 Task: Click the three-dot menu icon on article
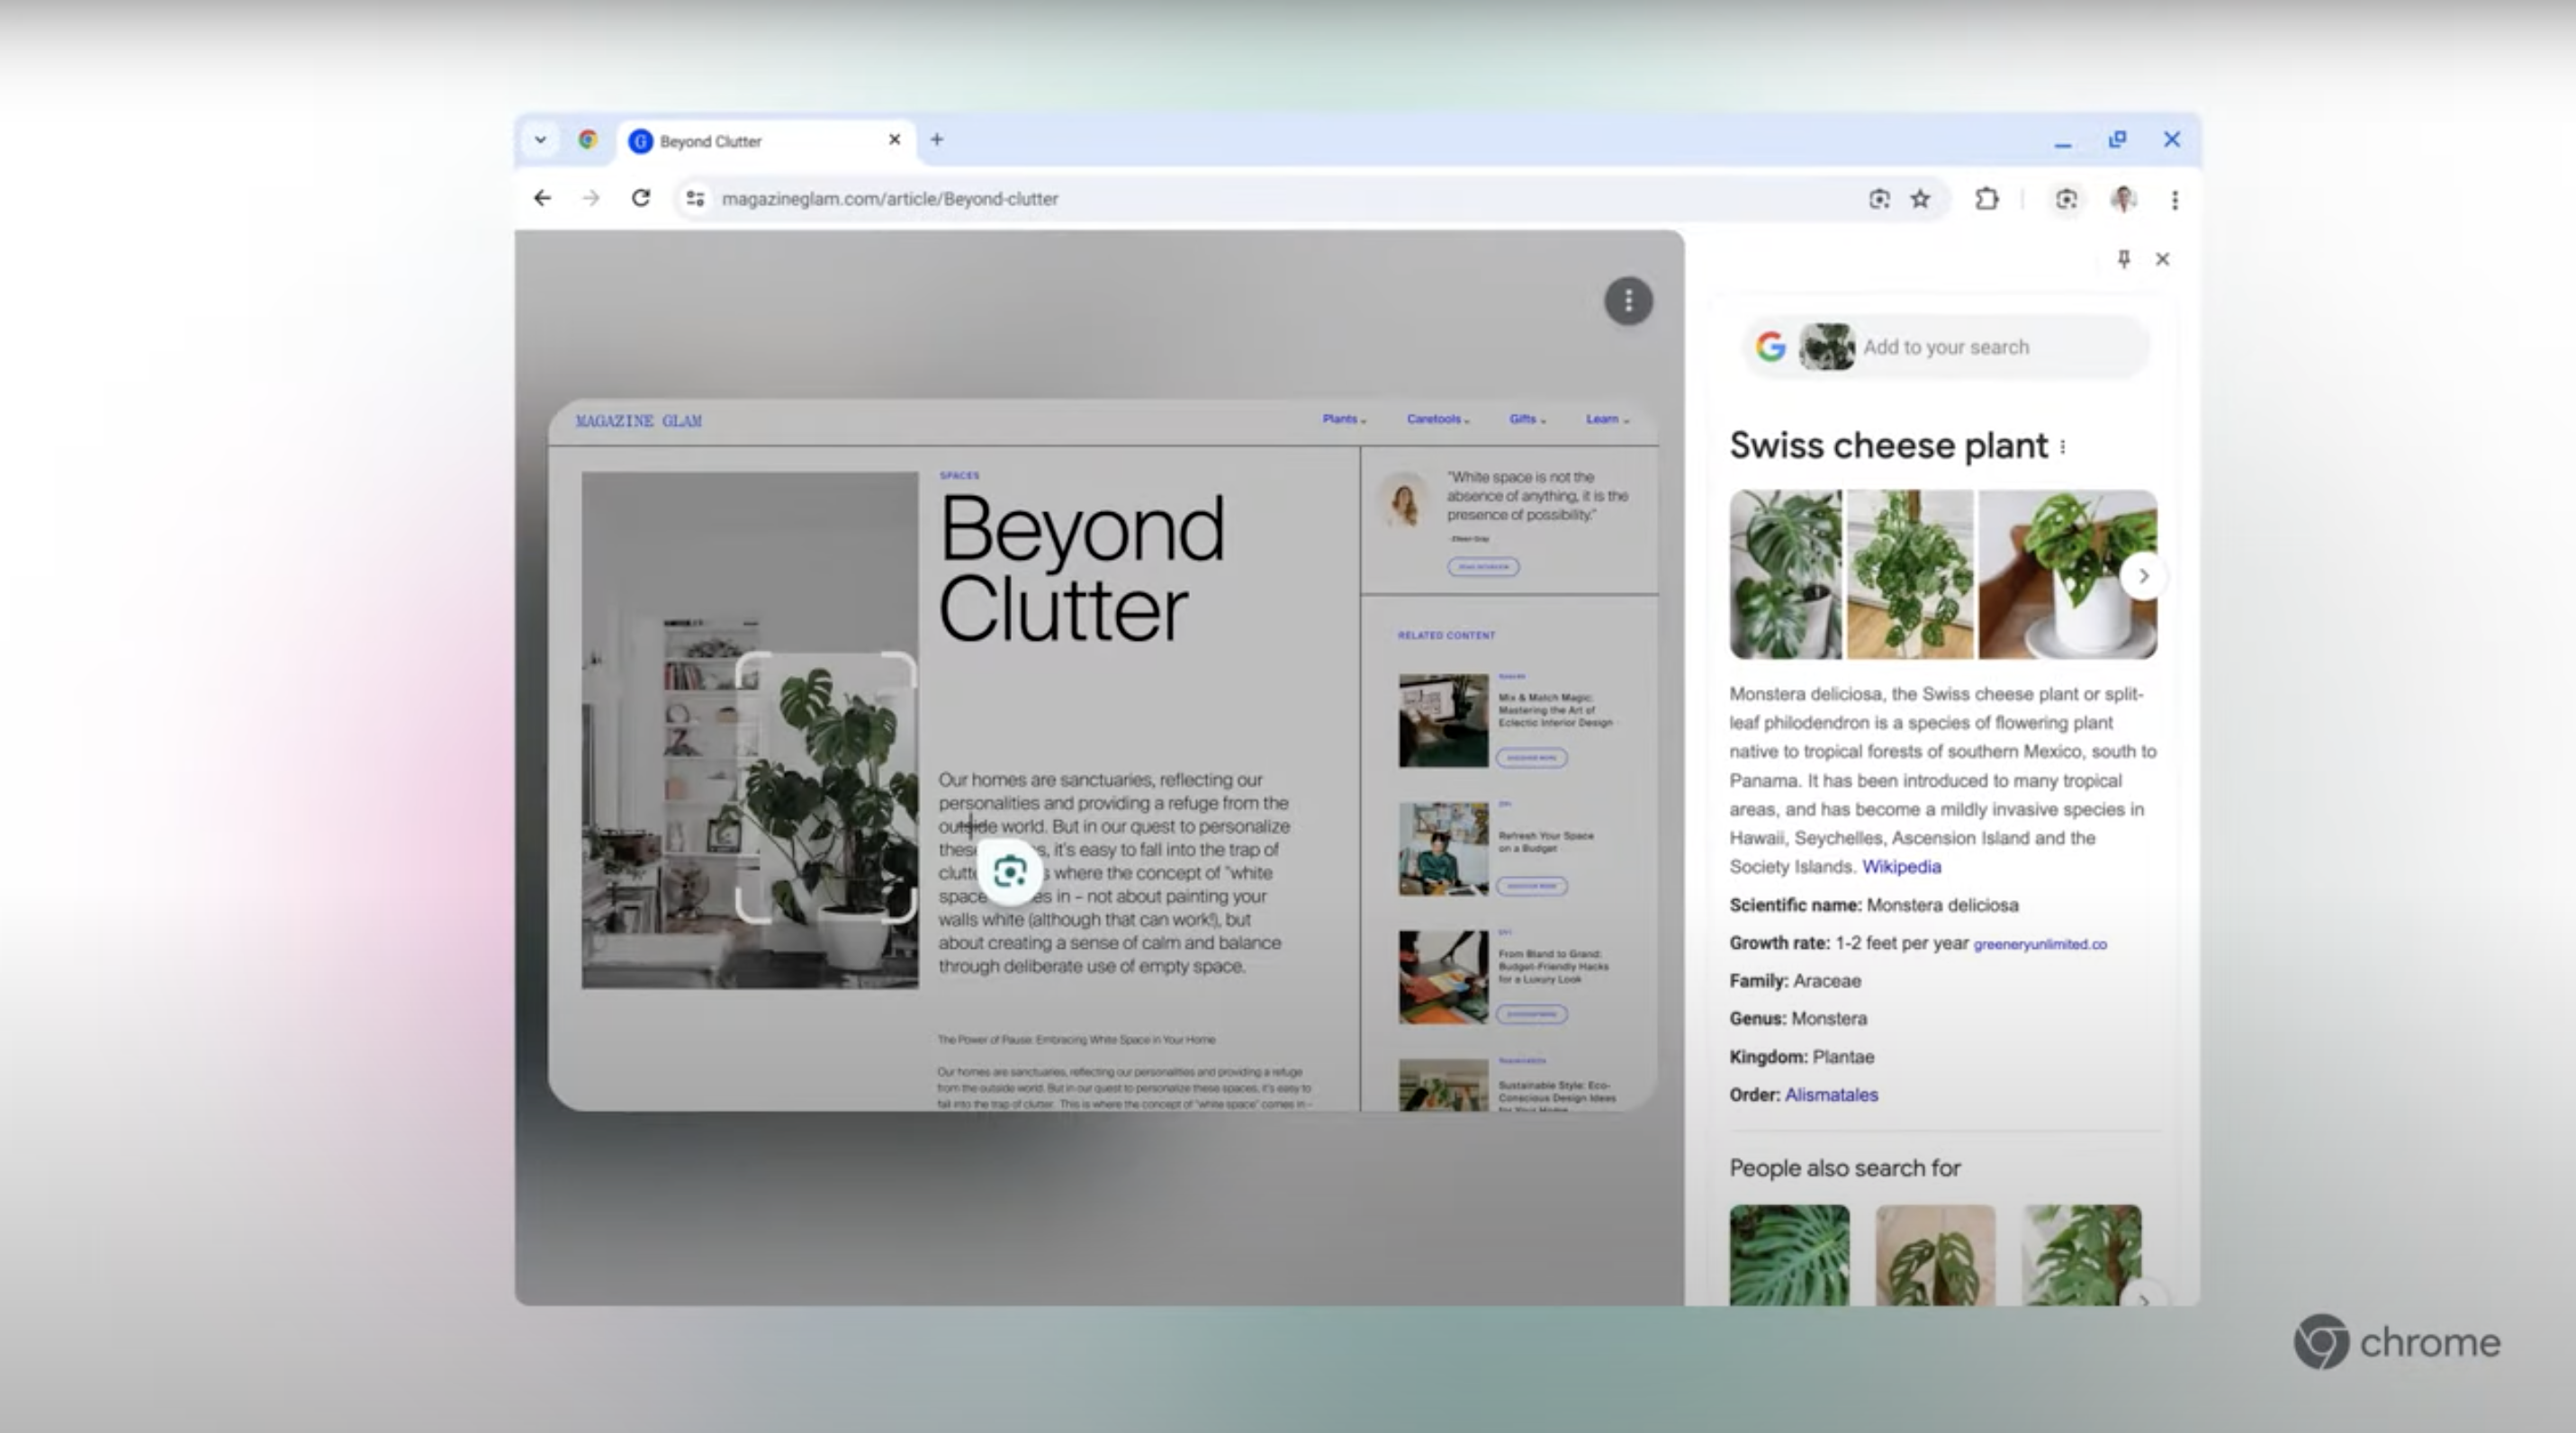click(1625, 300)
